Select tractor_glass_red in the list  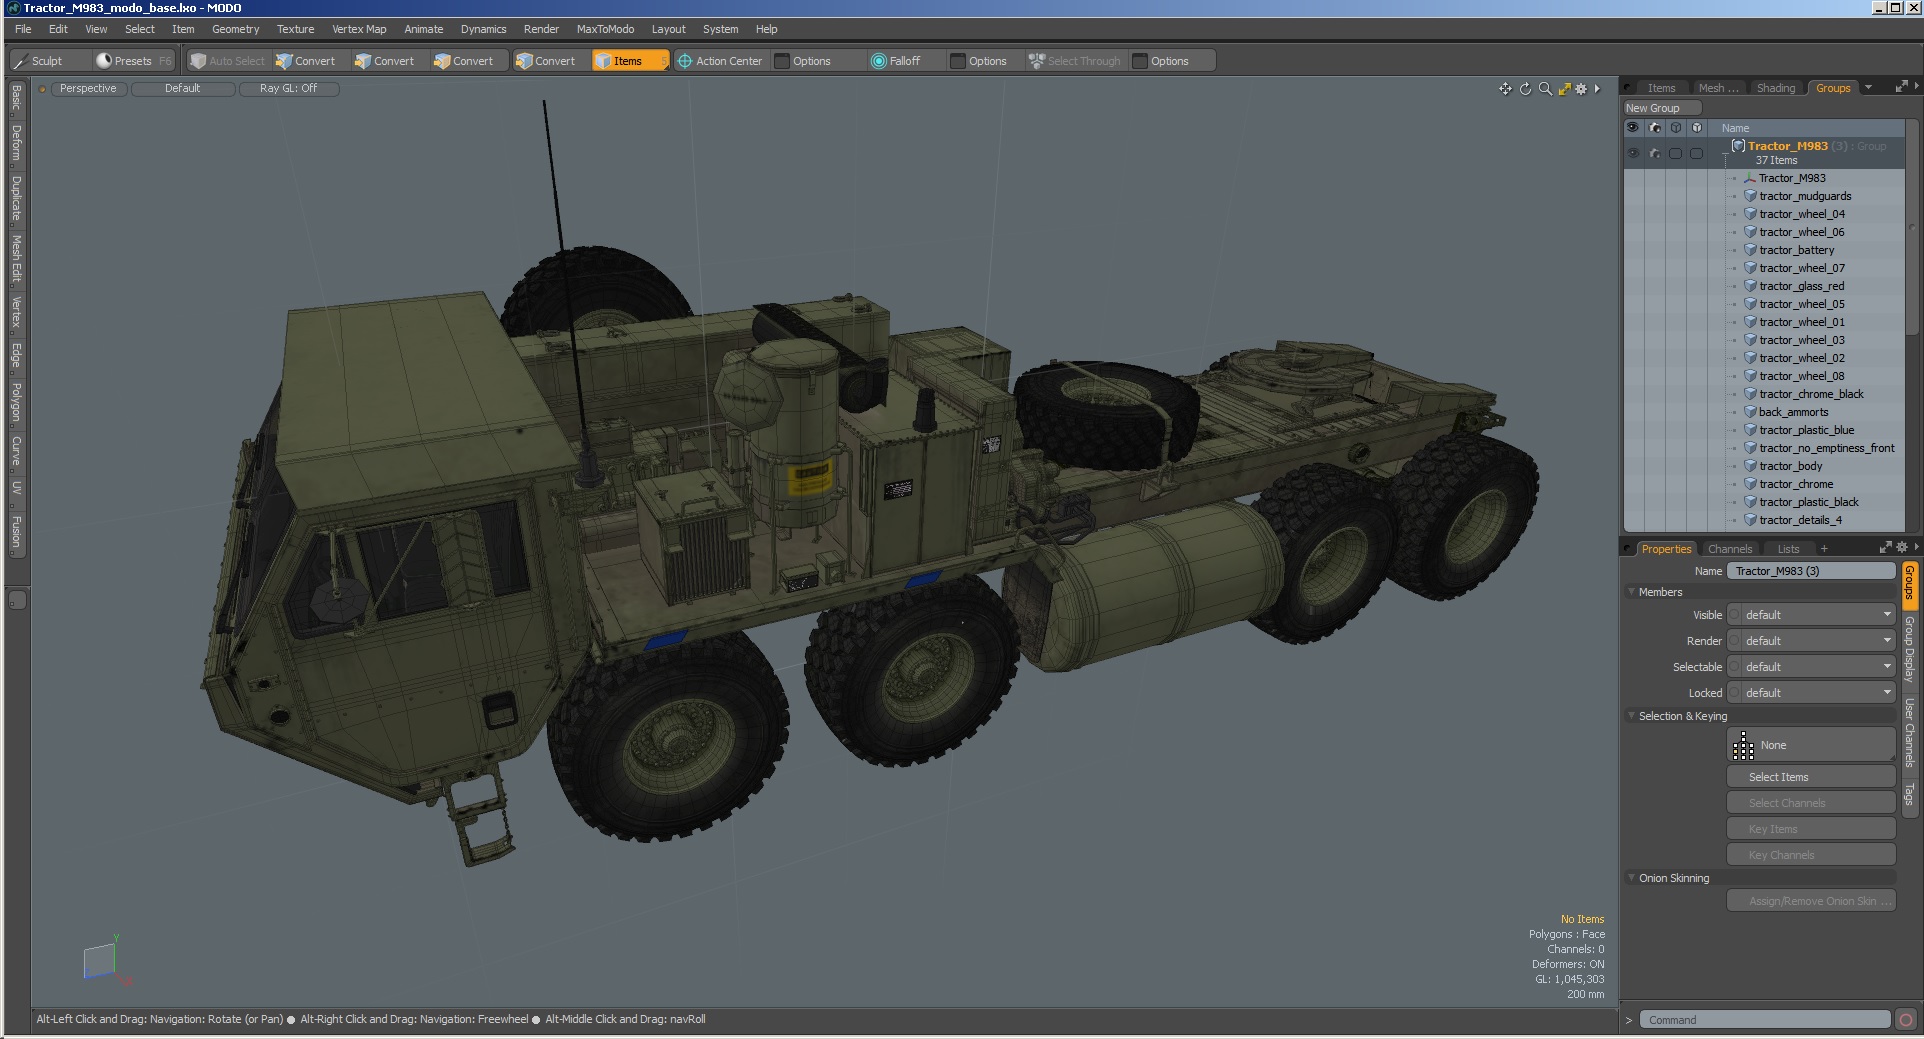tap(1801, 286)
